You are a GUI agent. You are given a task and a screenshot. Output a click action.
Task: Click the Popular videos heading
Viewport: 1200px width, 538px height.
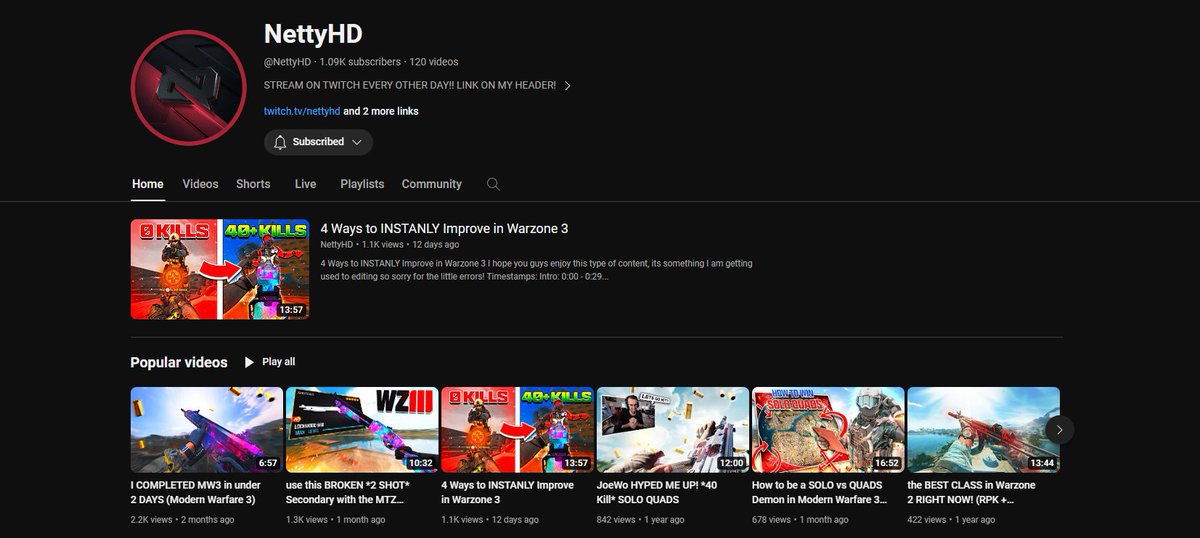tap(179, 362)
